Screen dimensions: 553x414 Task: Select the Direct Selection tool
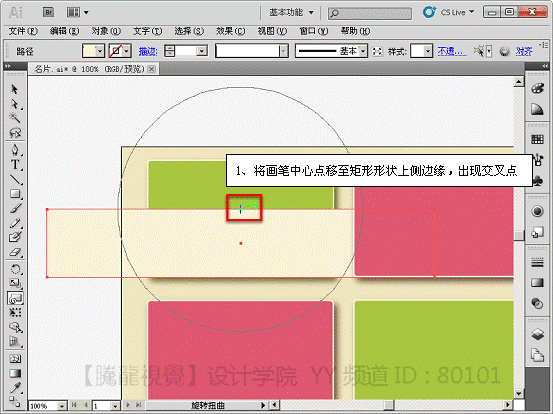click(15, 104)
